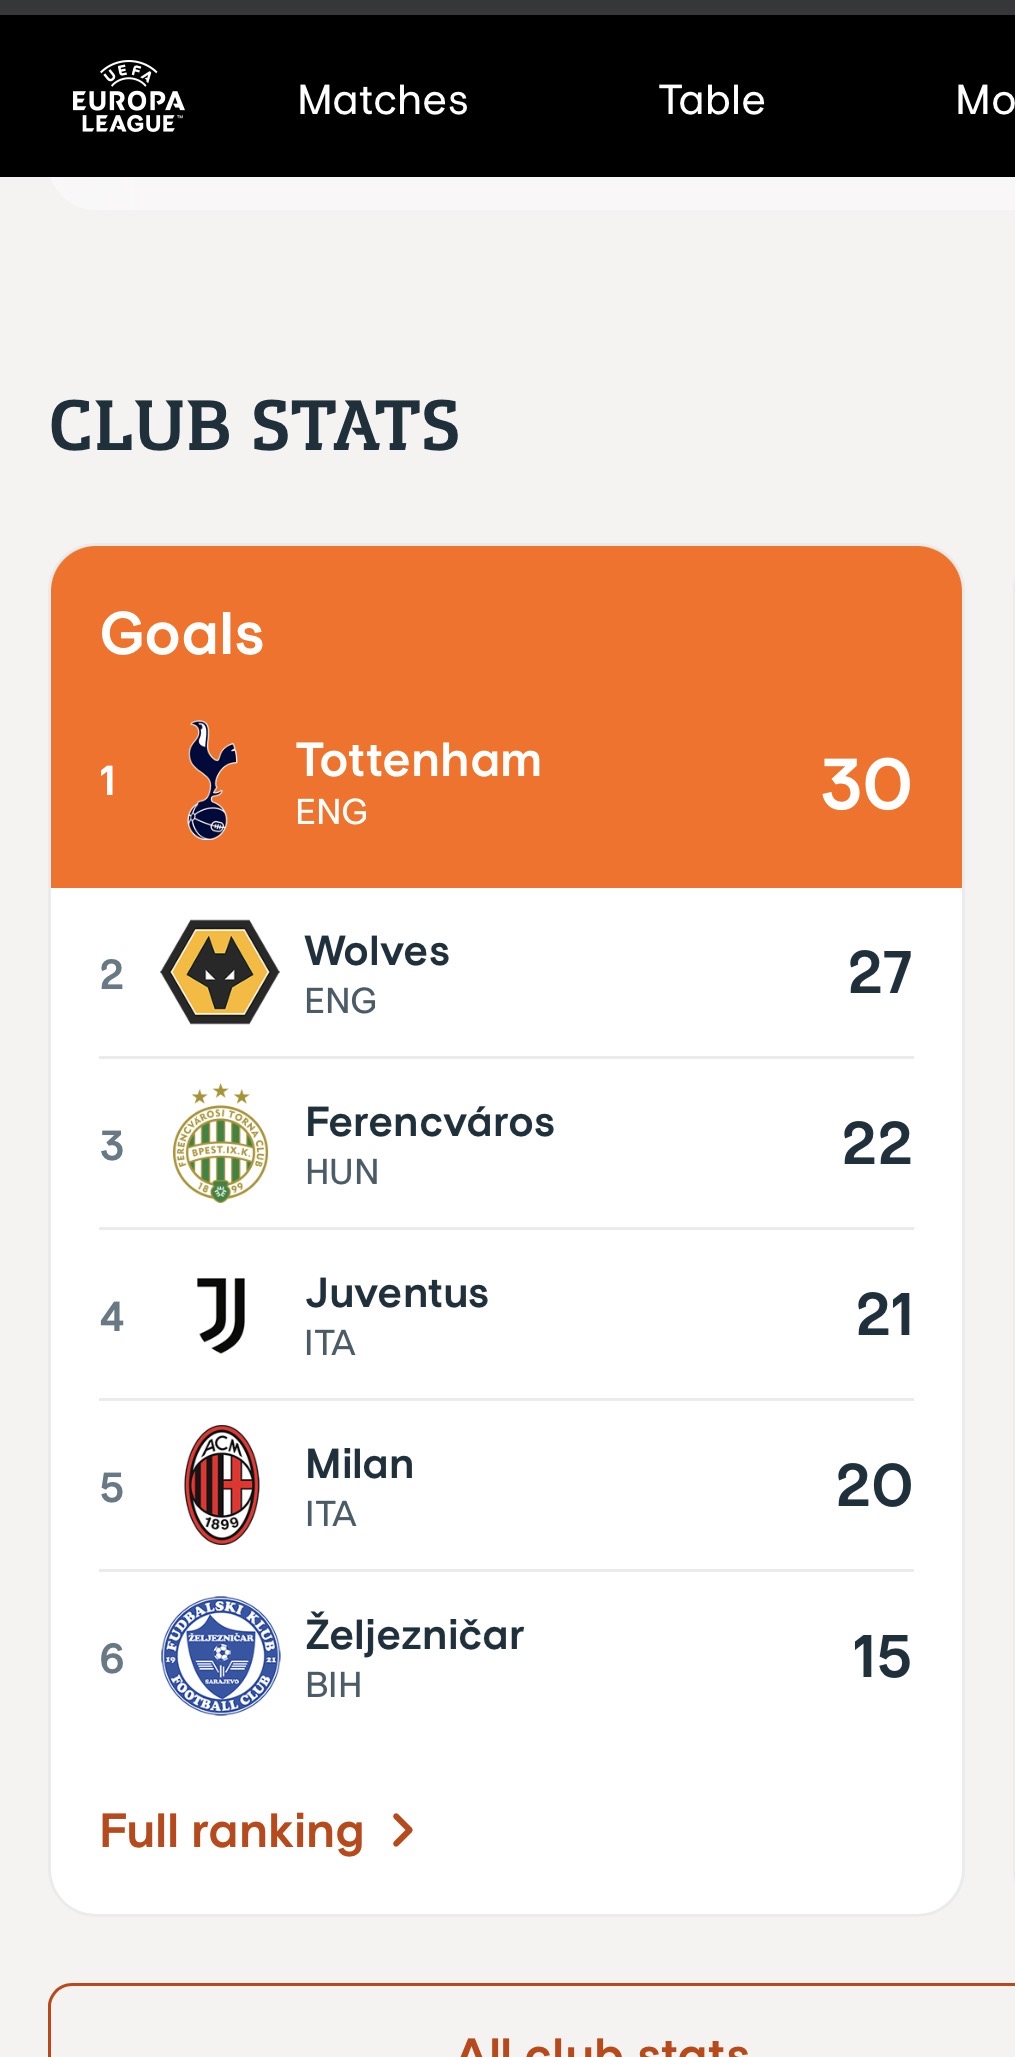Click the AC Milan crest
The image size is (1015, 2057).
[x=222, y=1485]
